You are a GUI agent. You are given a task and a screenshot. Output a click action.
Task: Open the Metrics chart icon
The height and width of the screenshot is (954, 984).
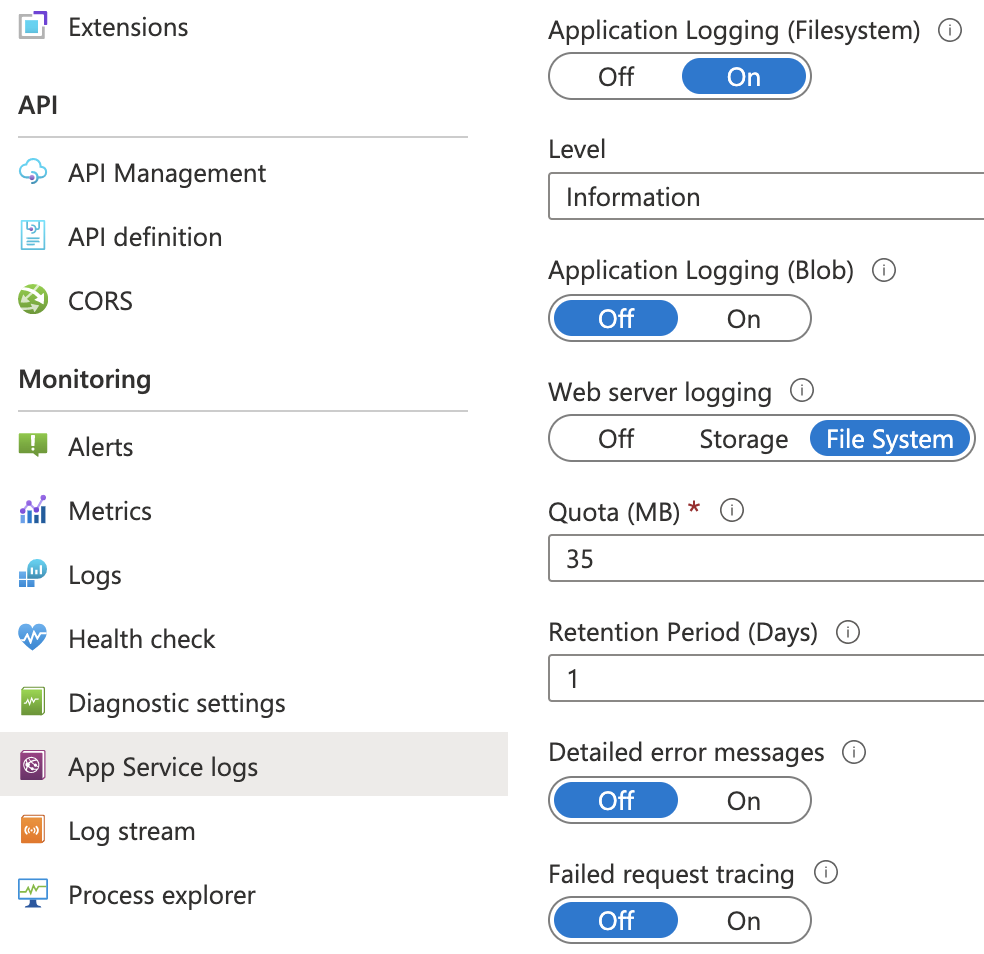coord(33,511)
